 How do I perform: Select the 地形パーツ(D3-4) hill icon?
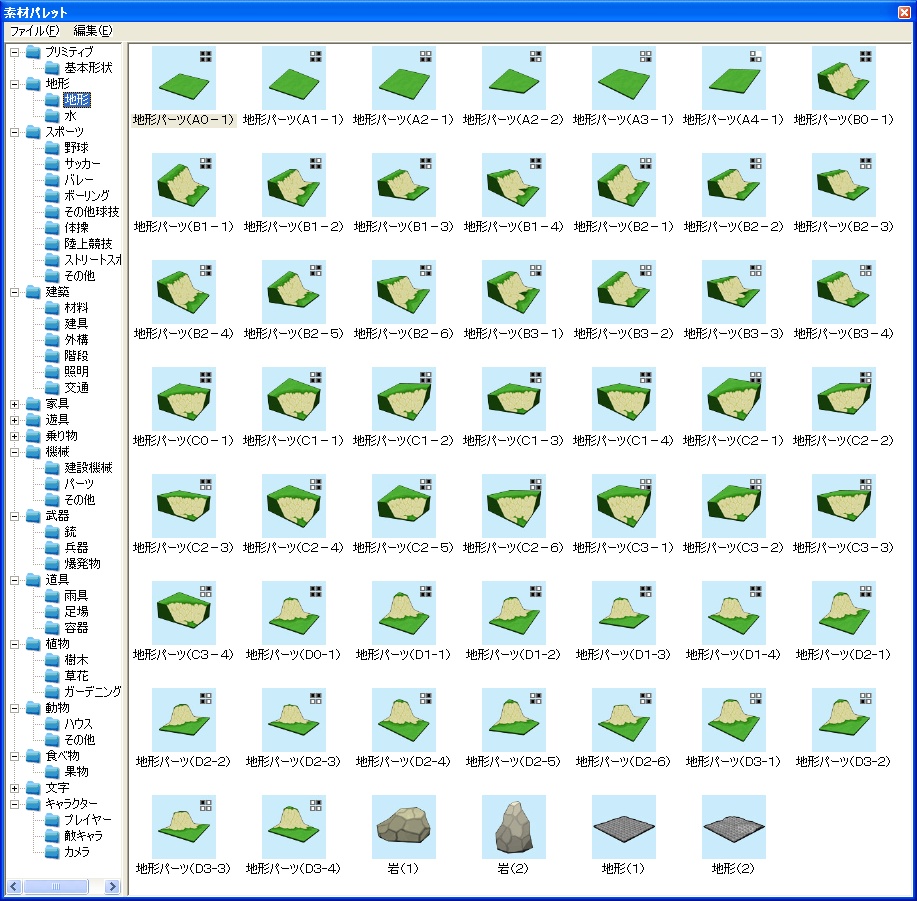[x=294, y=827]
